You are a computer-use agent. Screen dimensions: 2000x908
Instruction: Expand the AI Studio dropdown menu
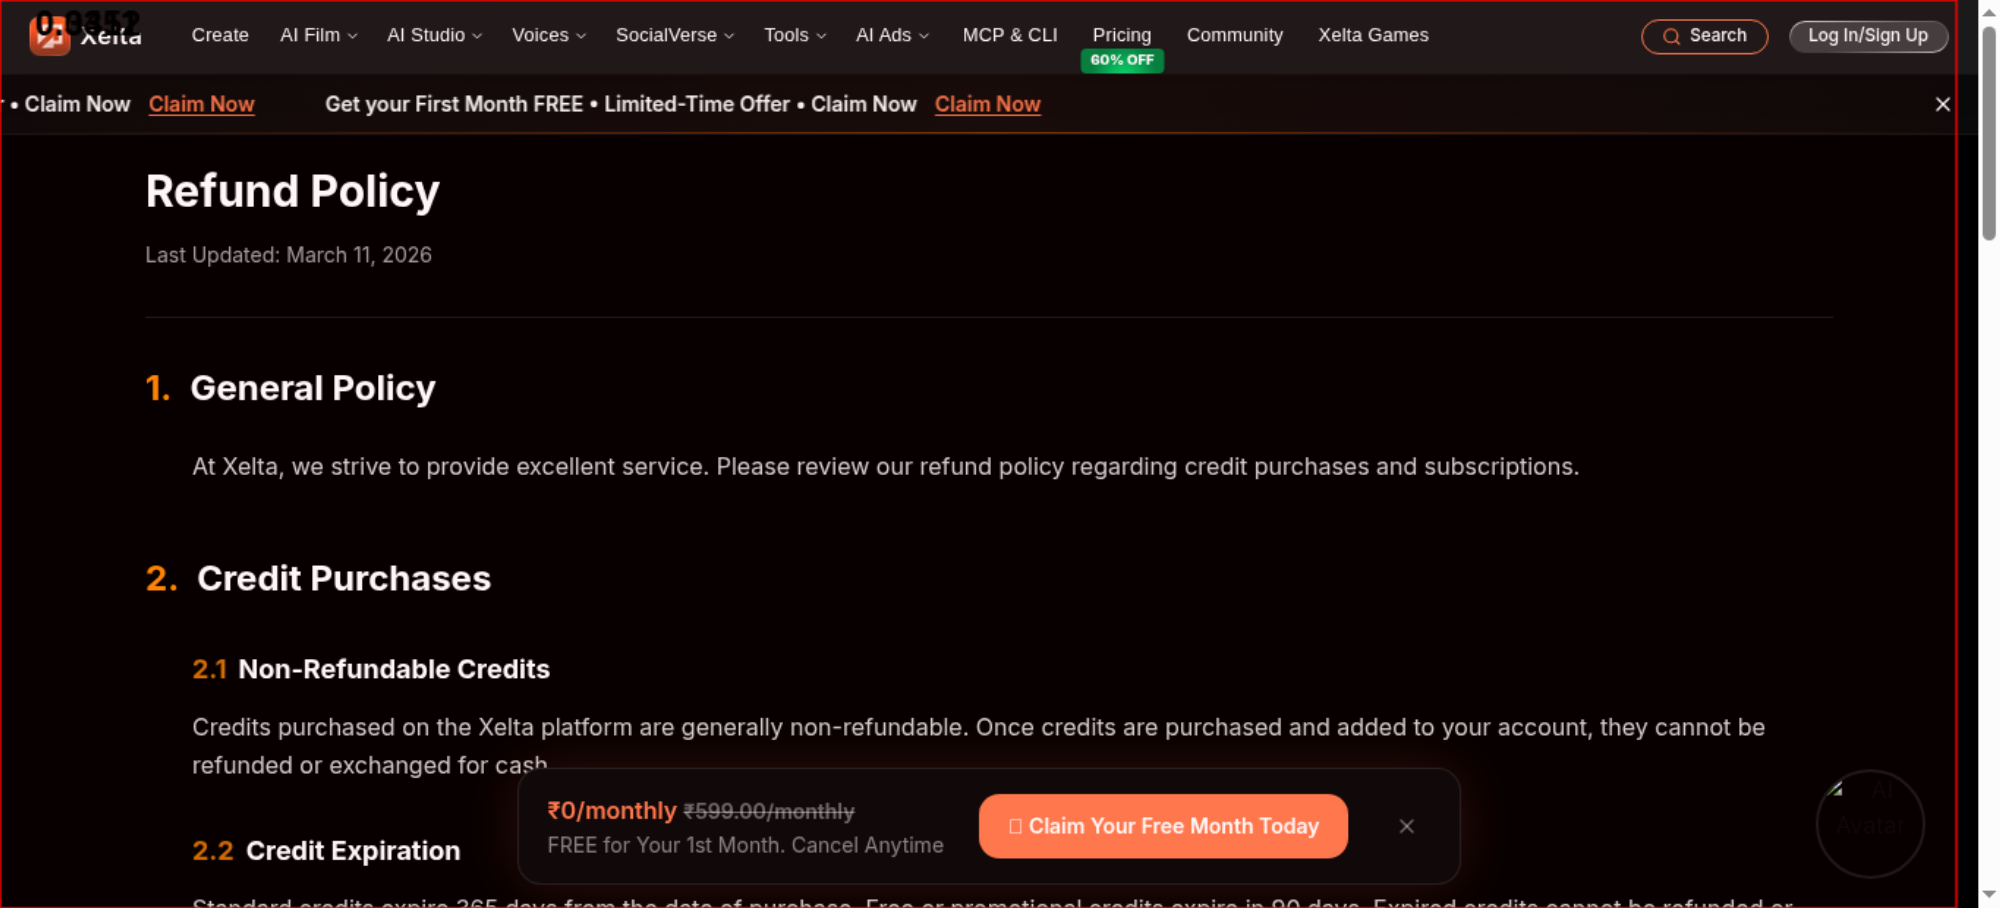[x=435, y=35]
